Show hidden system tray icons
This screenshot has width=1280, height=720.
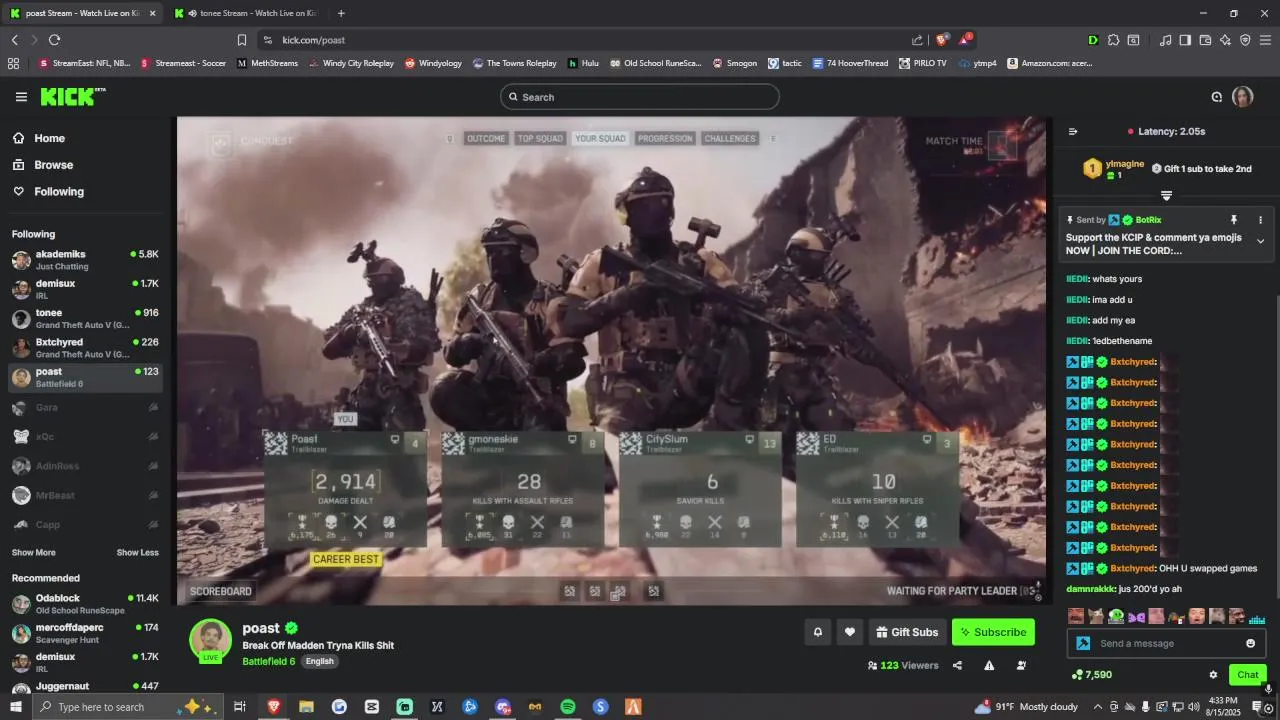pos(1098,707)
